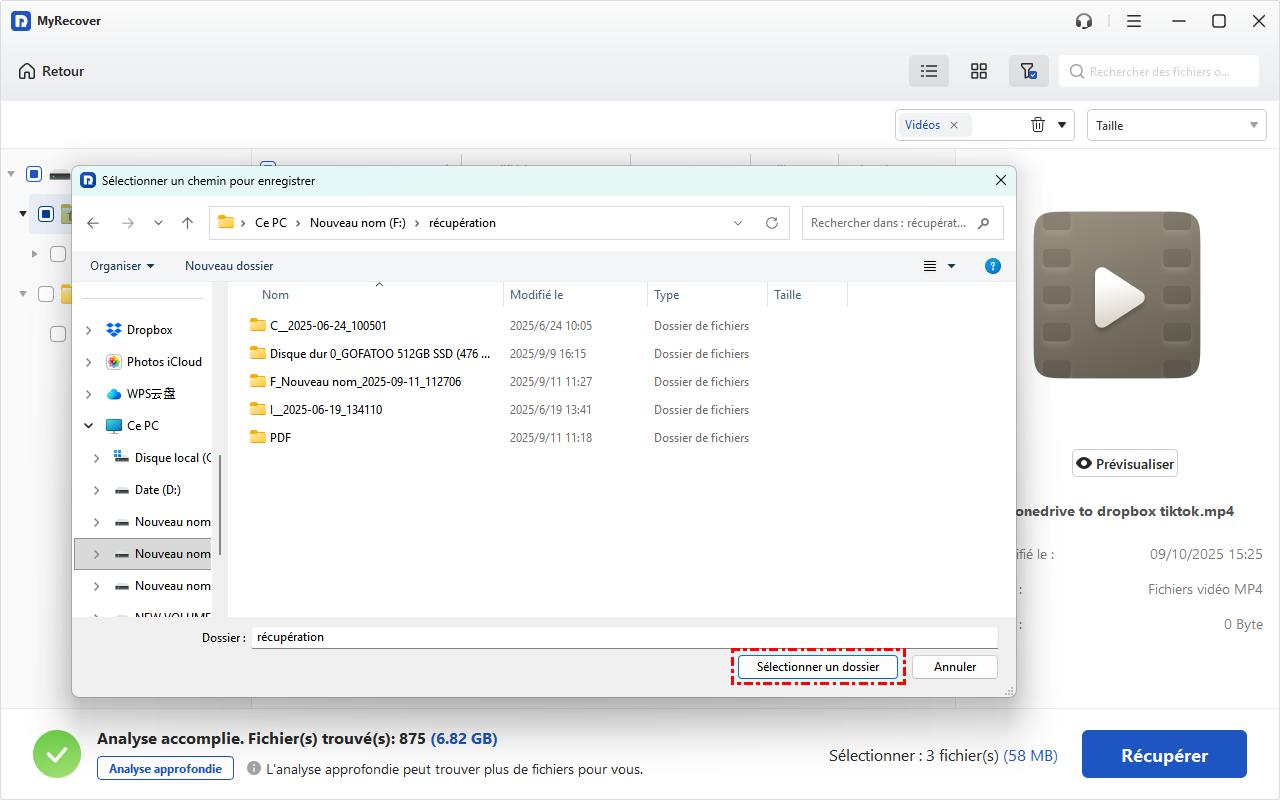This screenshot has height=800, width=1280.
Task: Switch to grid thumbnail view
Action: pos(979,71)
